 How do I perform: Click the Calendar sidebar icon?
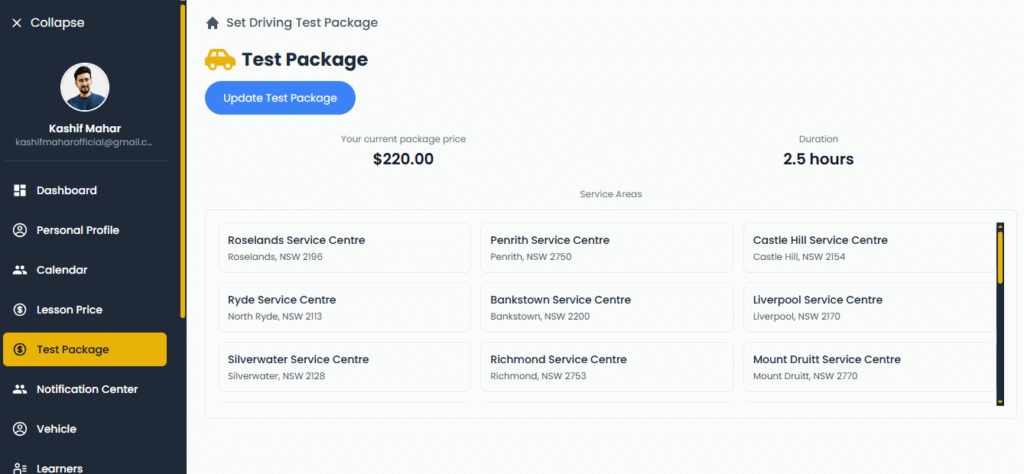pos(19,270)
